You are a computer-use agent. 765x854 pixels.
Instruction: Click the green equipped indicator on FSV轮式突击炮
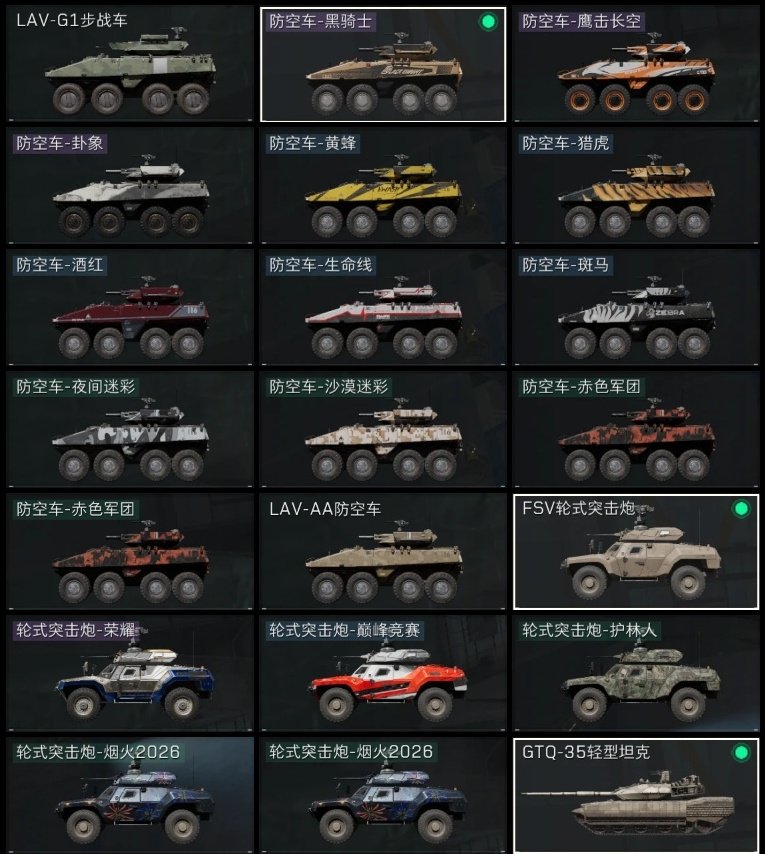741,509
